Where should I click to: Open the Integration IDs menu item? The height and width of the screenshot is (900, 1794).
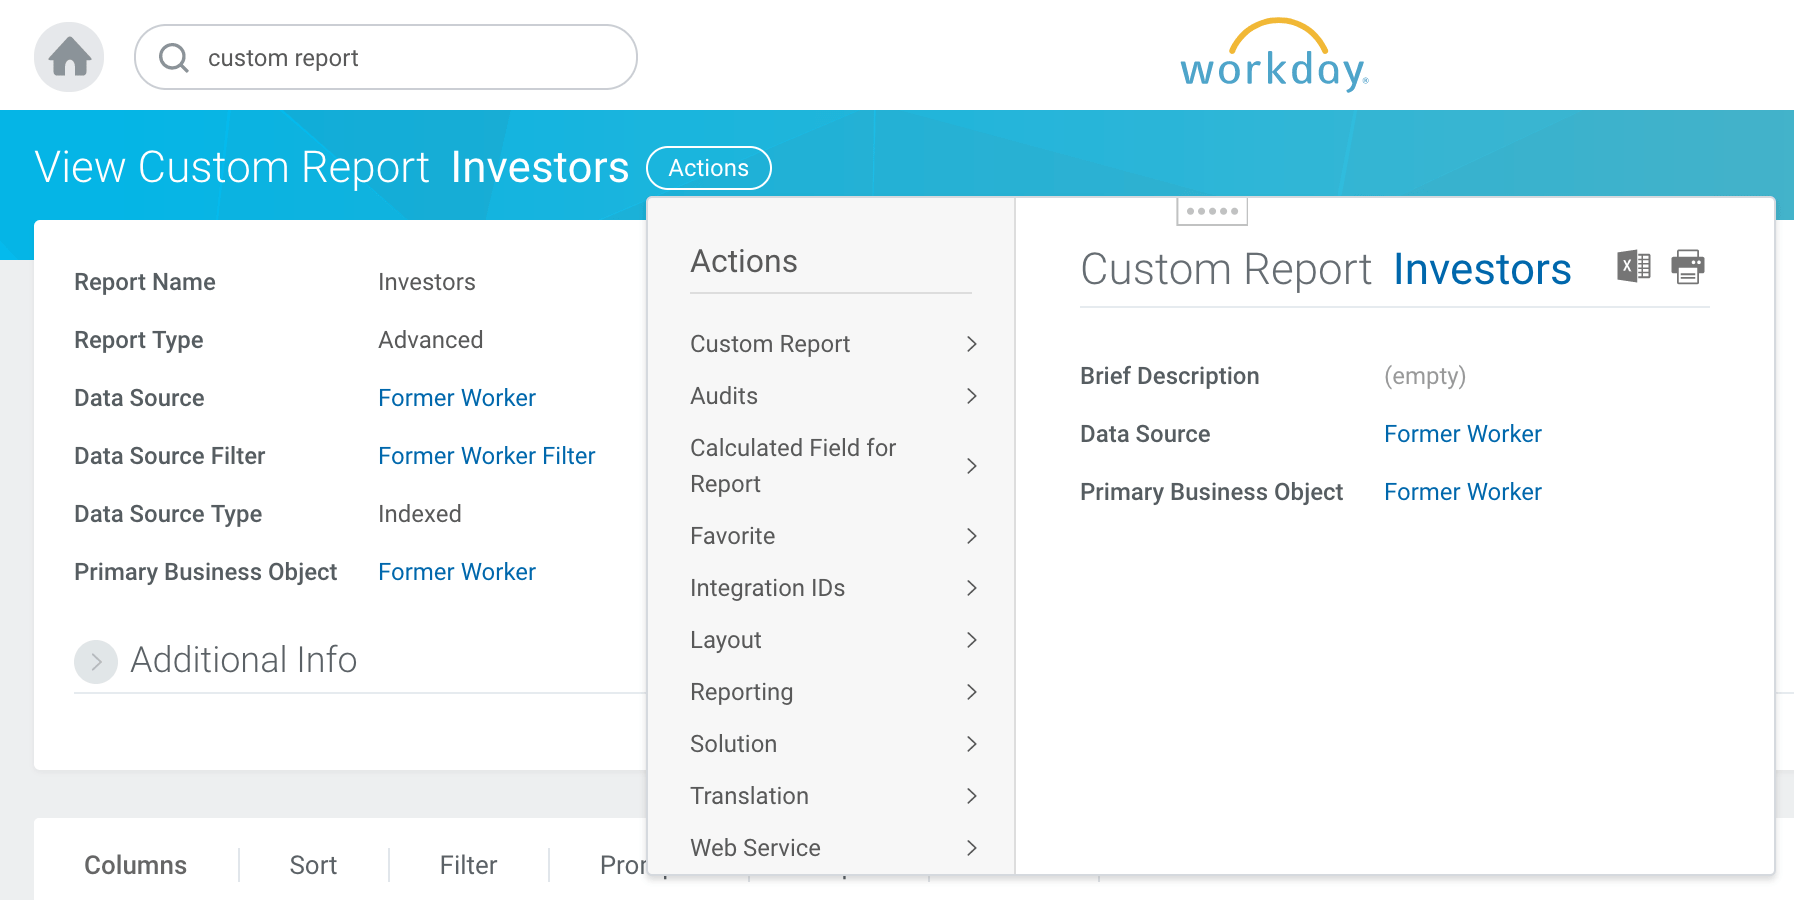[767, 588]
